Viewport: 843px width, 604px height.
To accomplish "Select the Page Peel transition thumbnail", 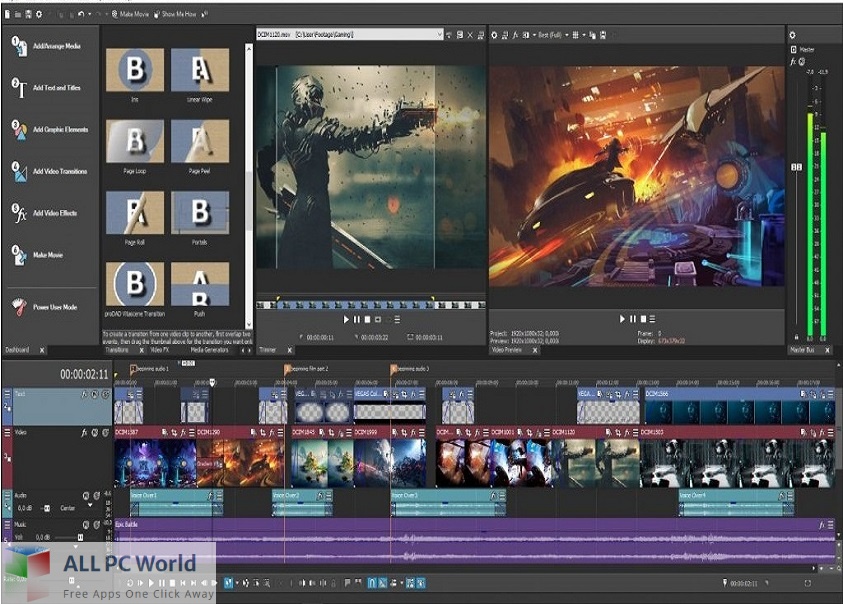I will (x=200, y=141).
